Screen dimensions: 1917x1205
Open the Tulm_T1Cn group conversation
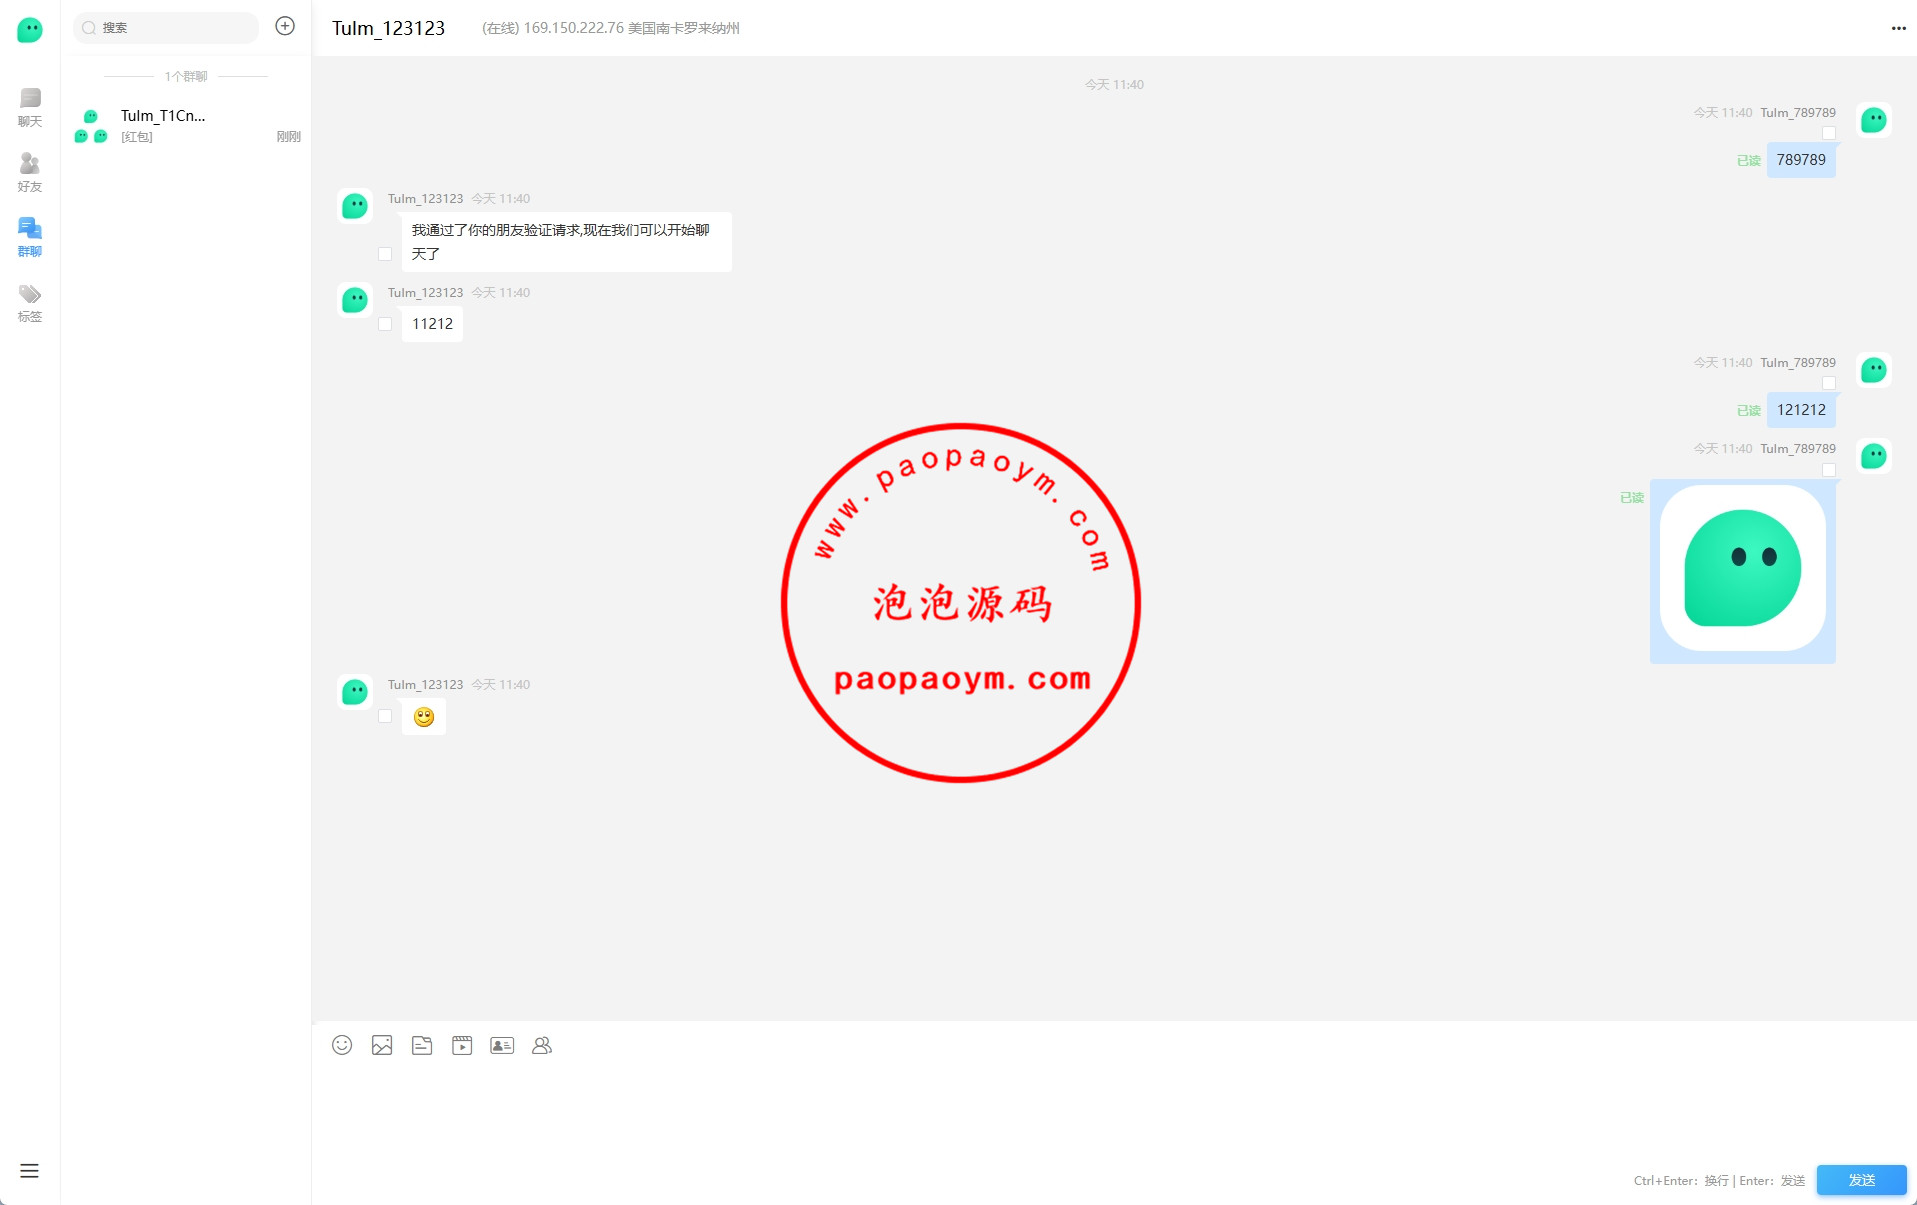[x=186, y=125]
